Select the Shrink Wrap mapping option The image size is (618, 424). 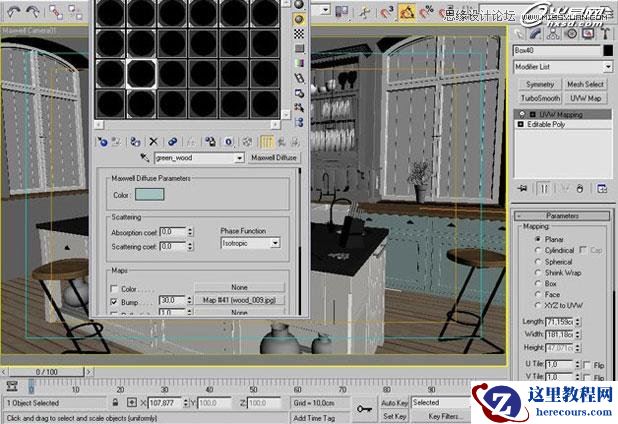pyautogui.click(x=538, y=272)
